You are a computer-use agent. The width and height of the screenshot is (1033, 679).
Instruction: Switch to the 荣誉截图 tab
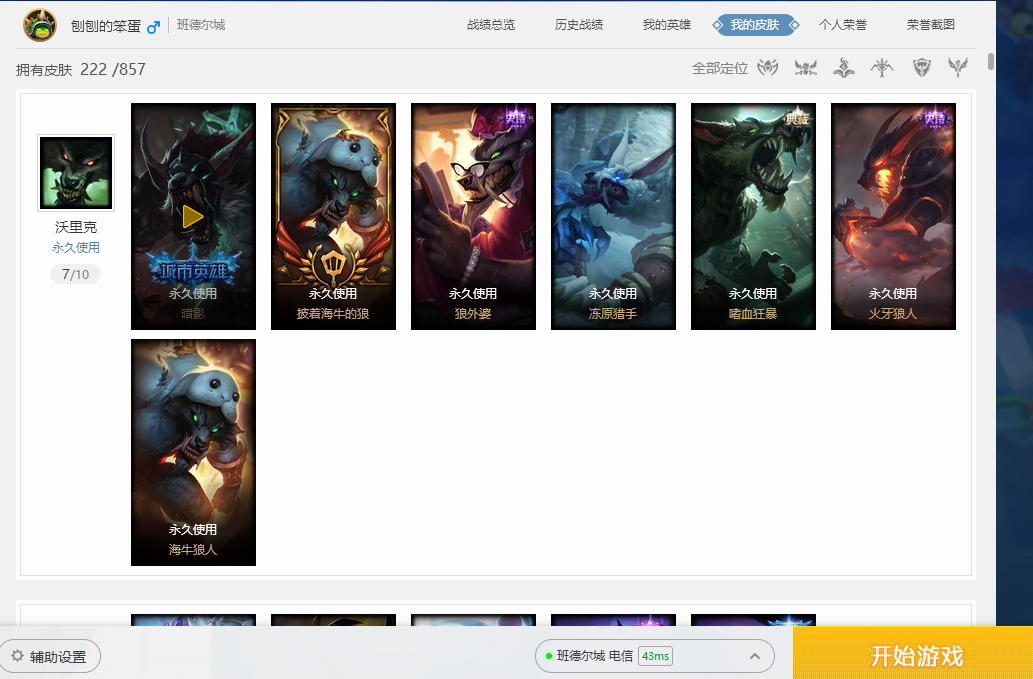pos(931,25)
